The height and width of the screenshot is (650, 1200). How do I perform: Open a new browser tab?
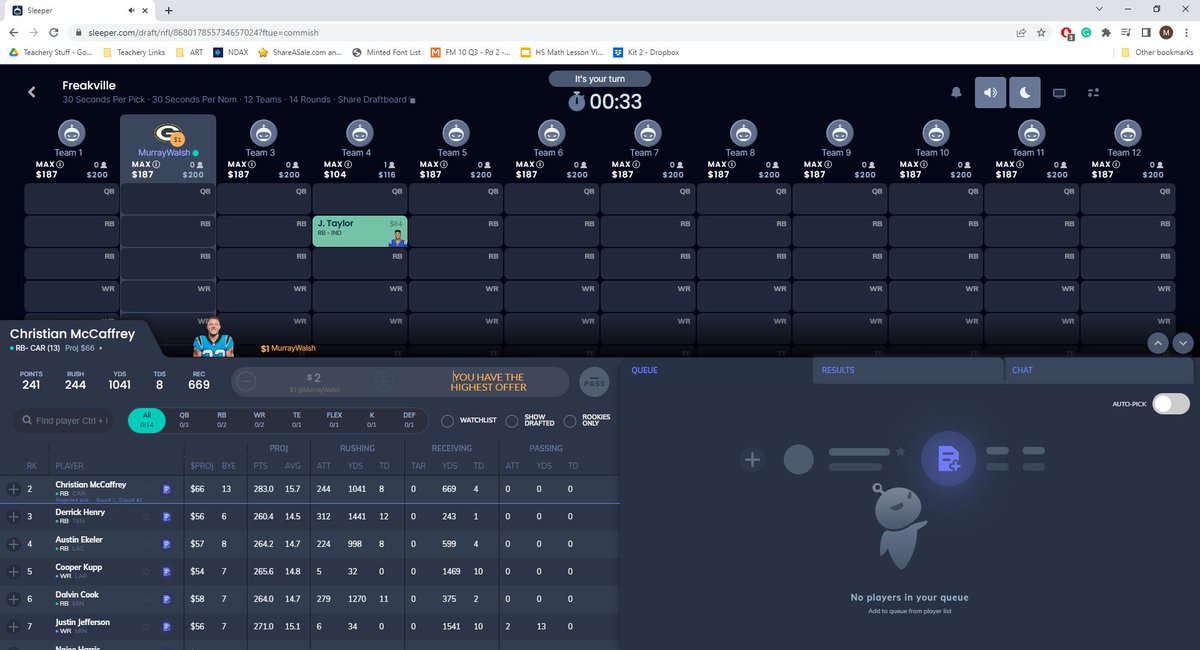coord(168,9)
